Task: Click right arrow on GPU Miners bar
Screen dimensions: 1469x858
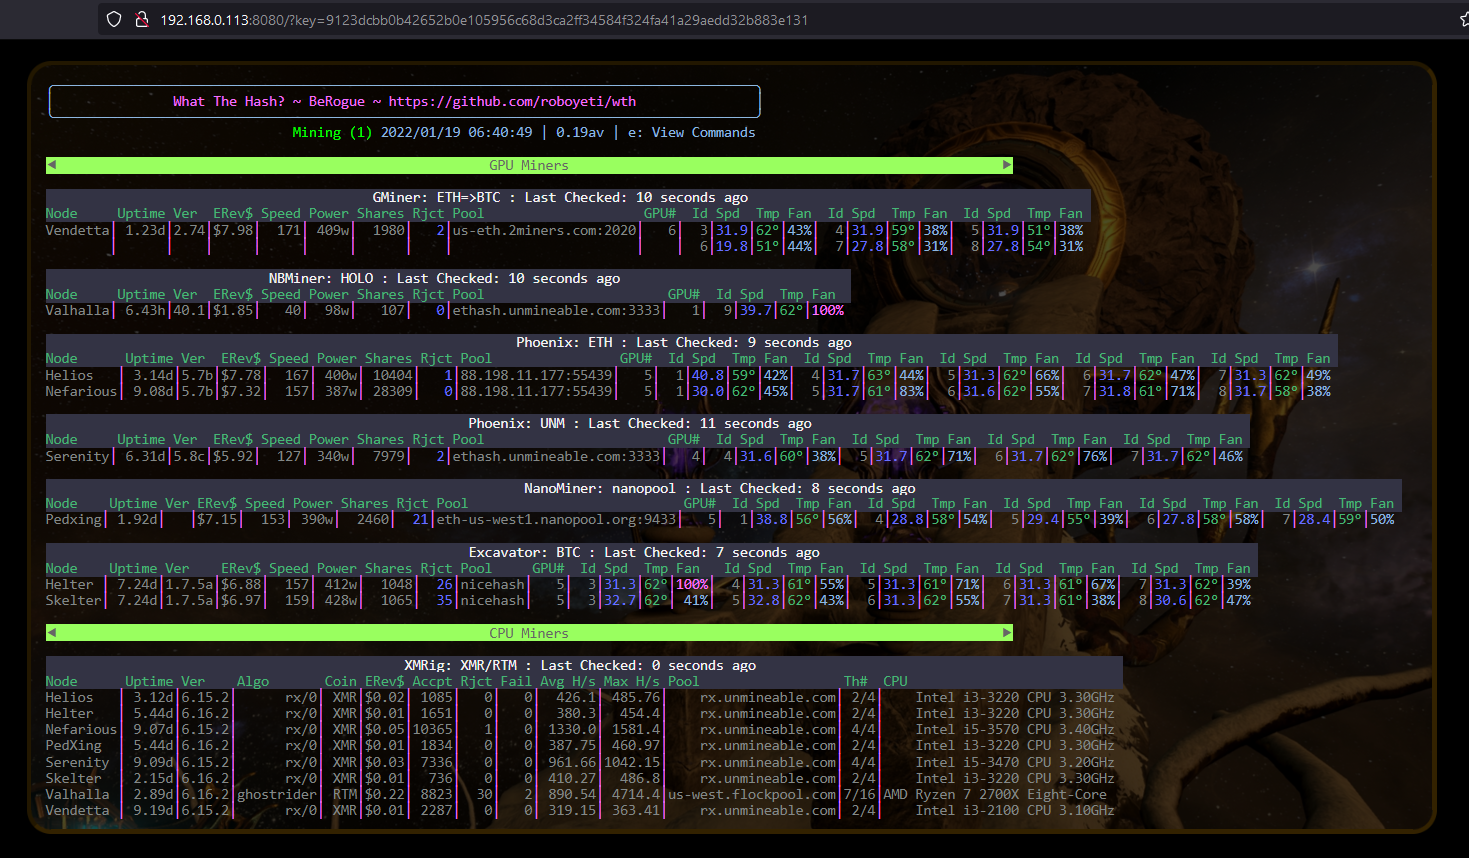Action: tap(1007, 165)
